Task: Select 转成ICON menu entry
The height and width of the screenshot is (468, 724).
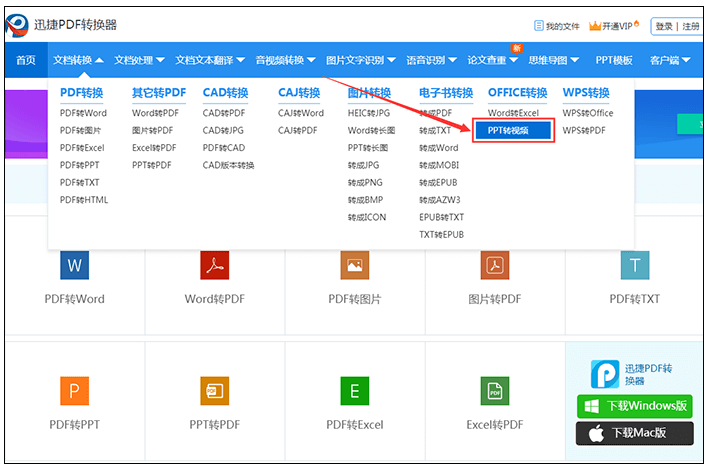Action: point(367,217)
